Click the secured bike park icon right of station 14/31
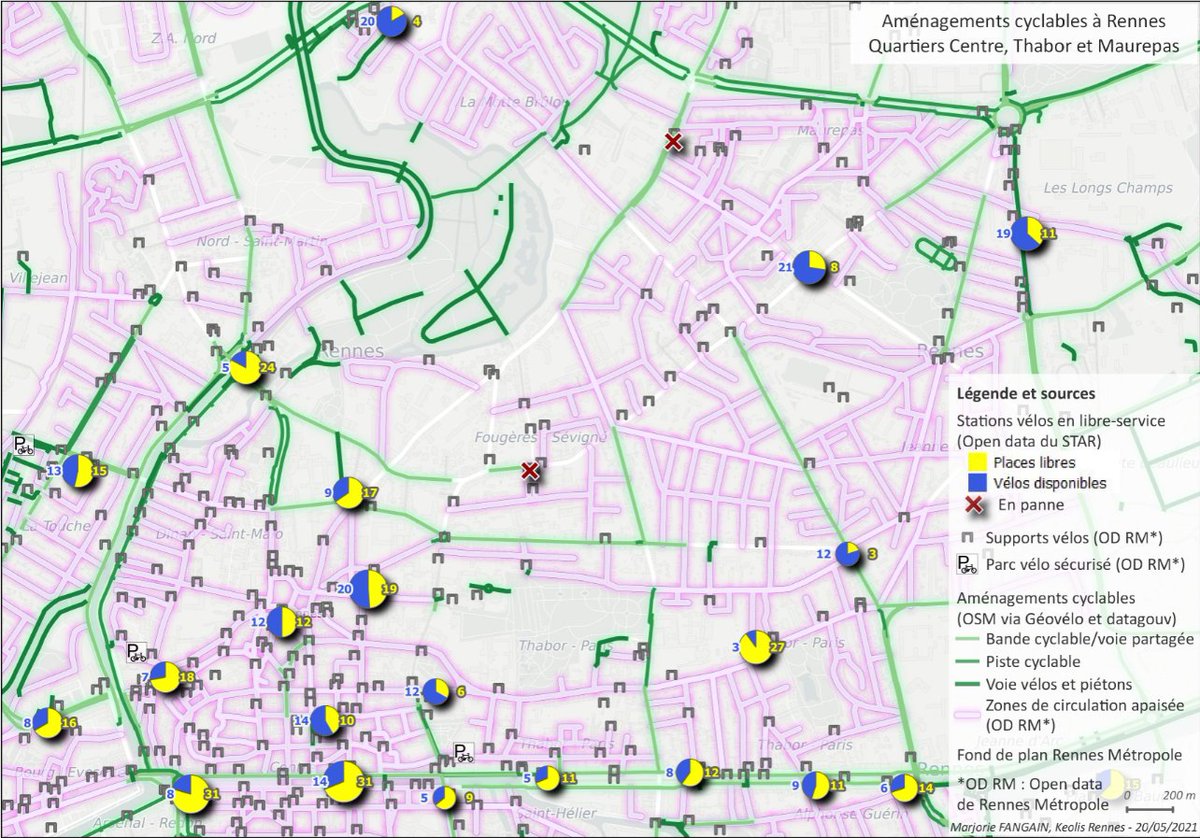This screenshot has height=838, width=1200. (463, 754)
